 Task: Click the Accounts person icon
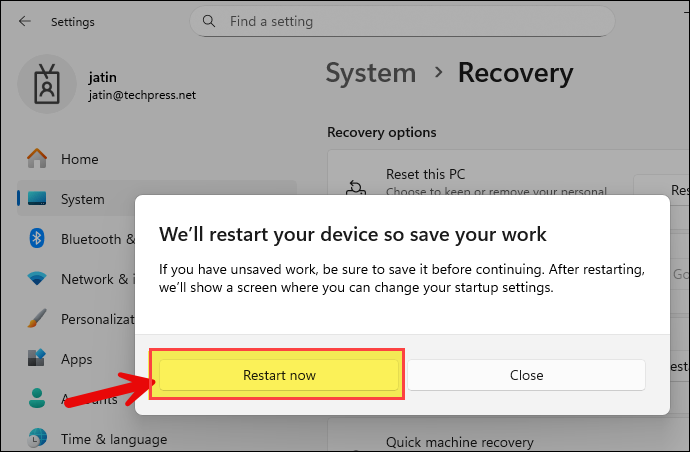coord(37,399)
